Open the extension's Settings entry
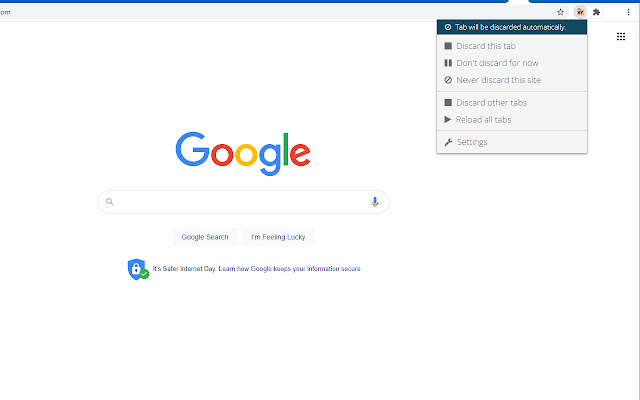Screen dimensions: 640x400 point(512,142)
